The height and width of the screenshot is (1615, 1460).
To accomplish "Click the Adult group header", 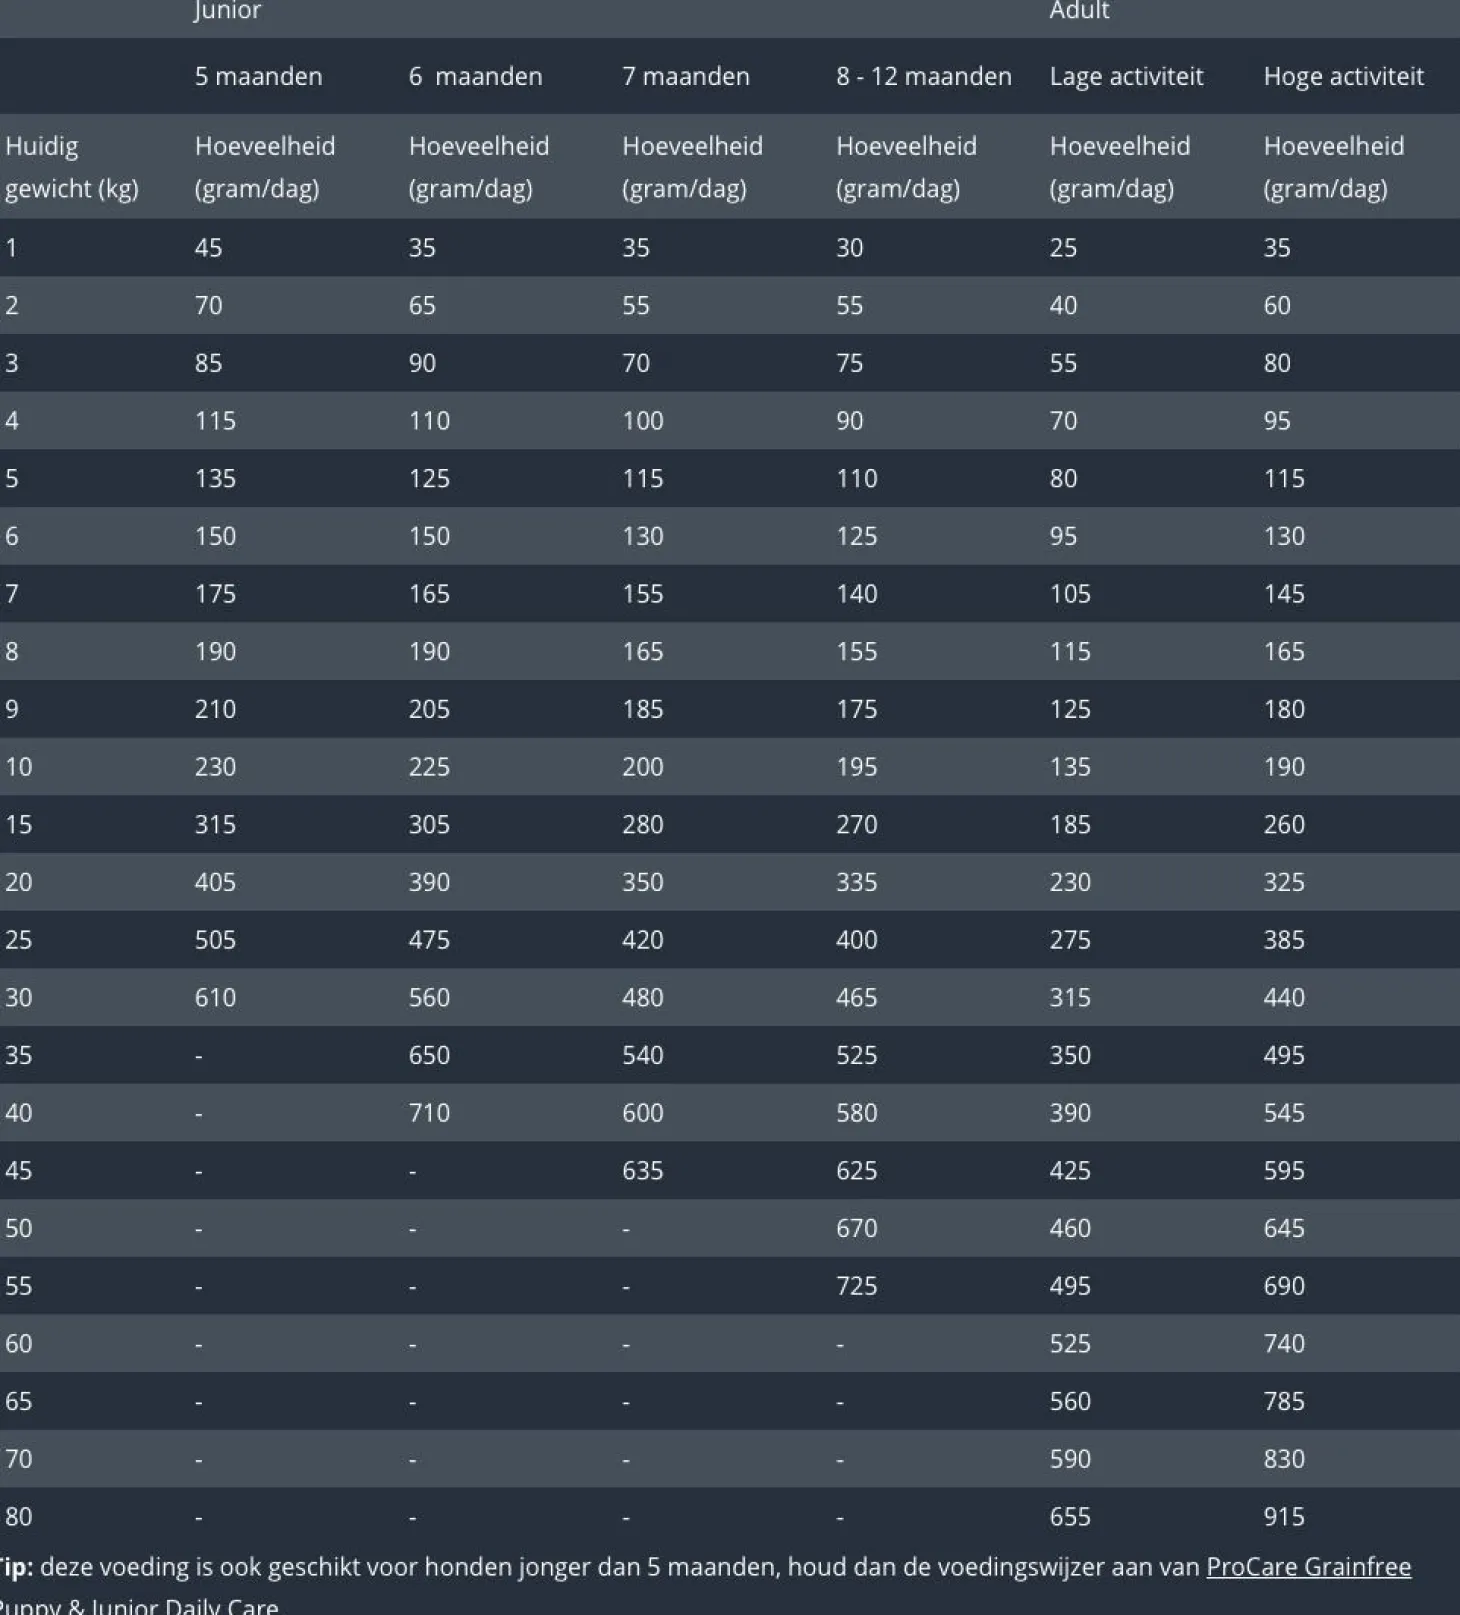I will (1079, 11).
